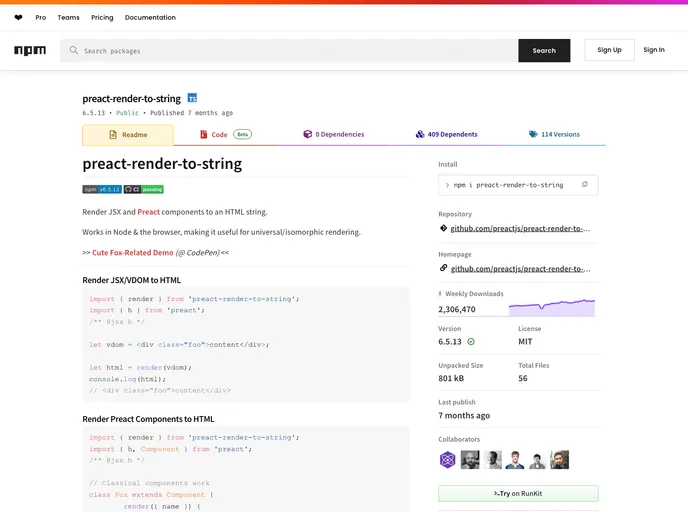The image size is (688, 512).
Task: Open the Pro menu link
Action: [41, 18]
